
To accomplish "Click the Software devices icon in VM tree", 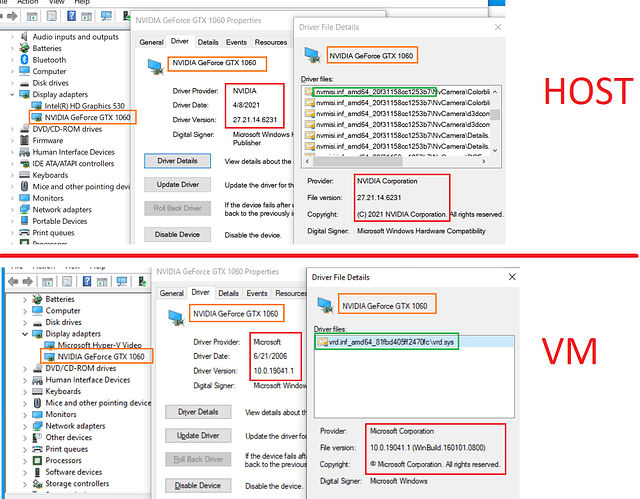I will tap(37, 472).
